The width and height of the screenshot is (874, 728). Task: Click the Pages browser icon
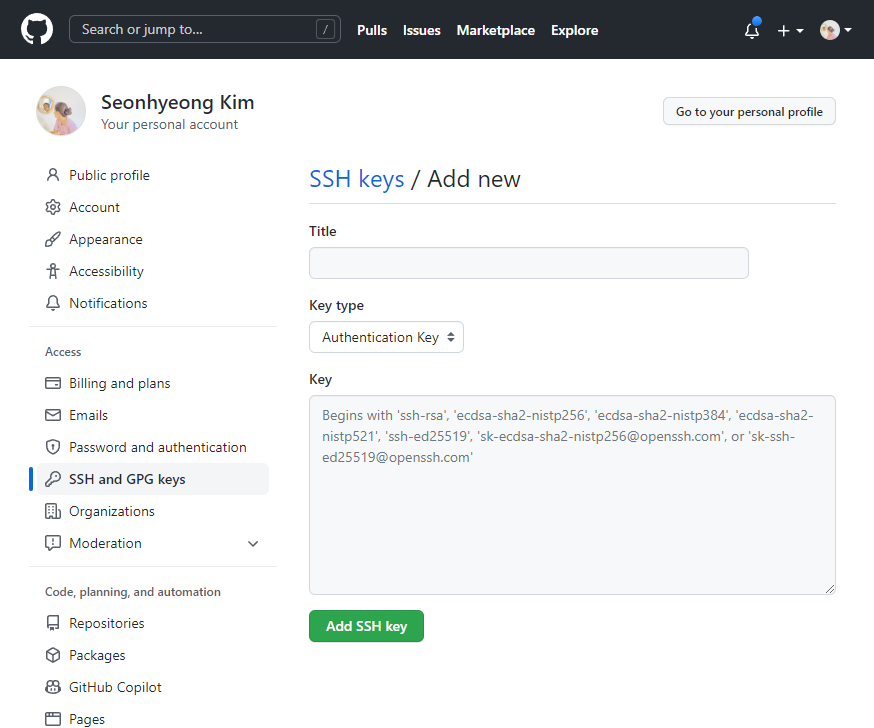pos(53,719)
